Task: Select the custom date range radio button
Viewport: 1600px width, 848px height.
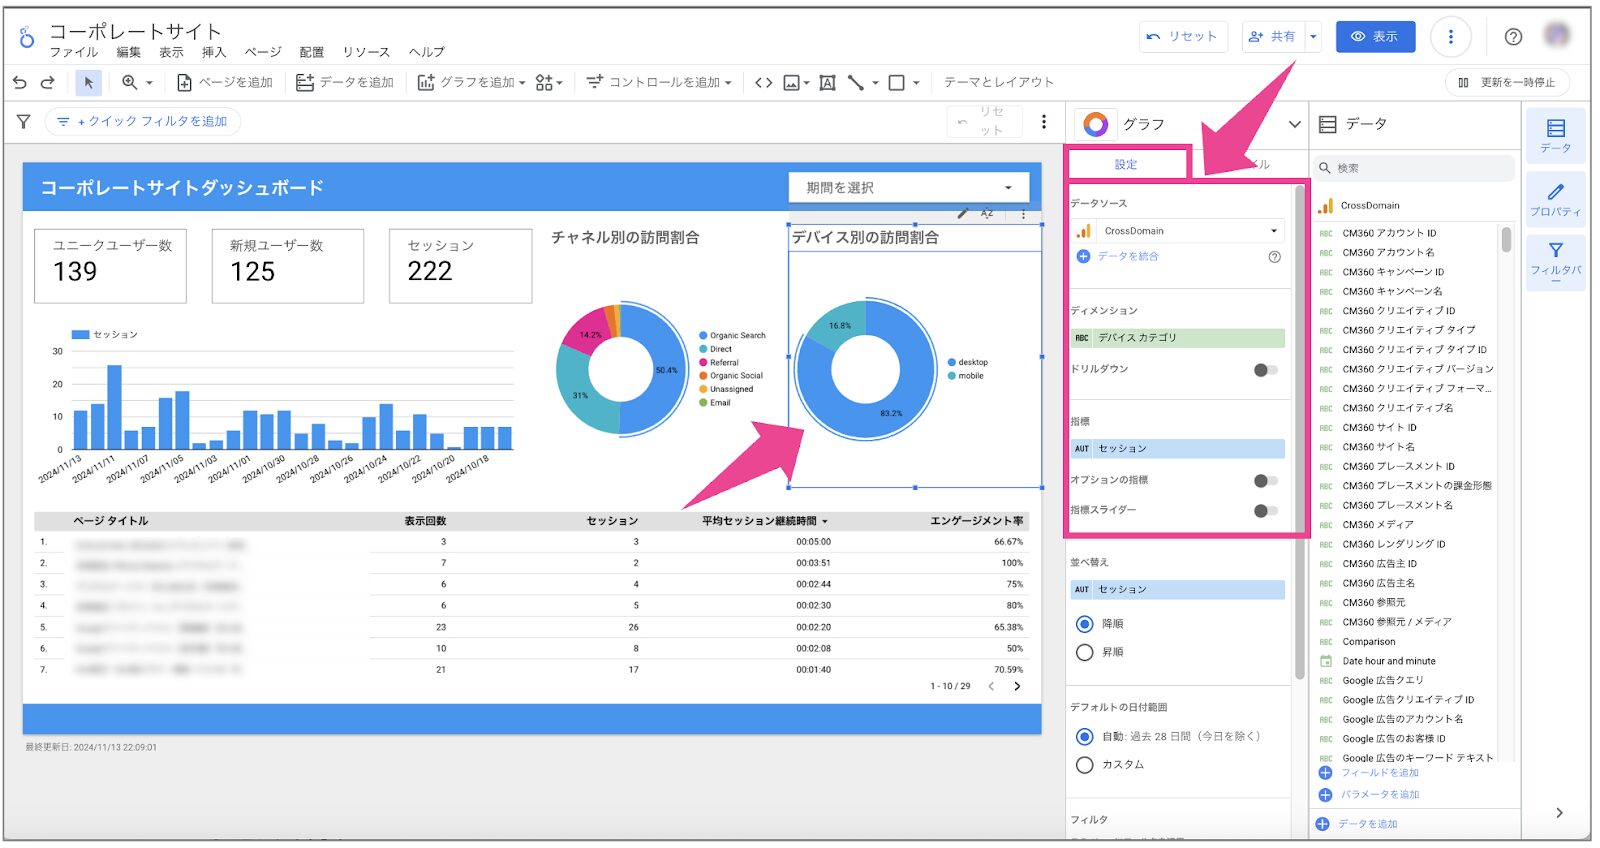Action: pyautogui.click(x=1084, y=765)
